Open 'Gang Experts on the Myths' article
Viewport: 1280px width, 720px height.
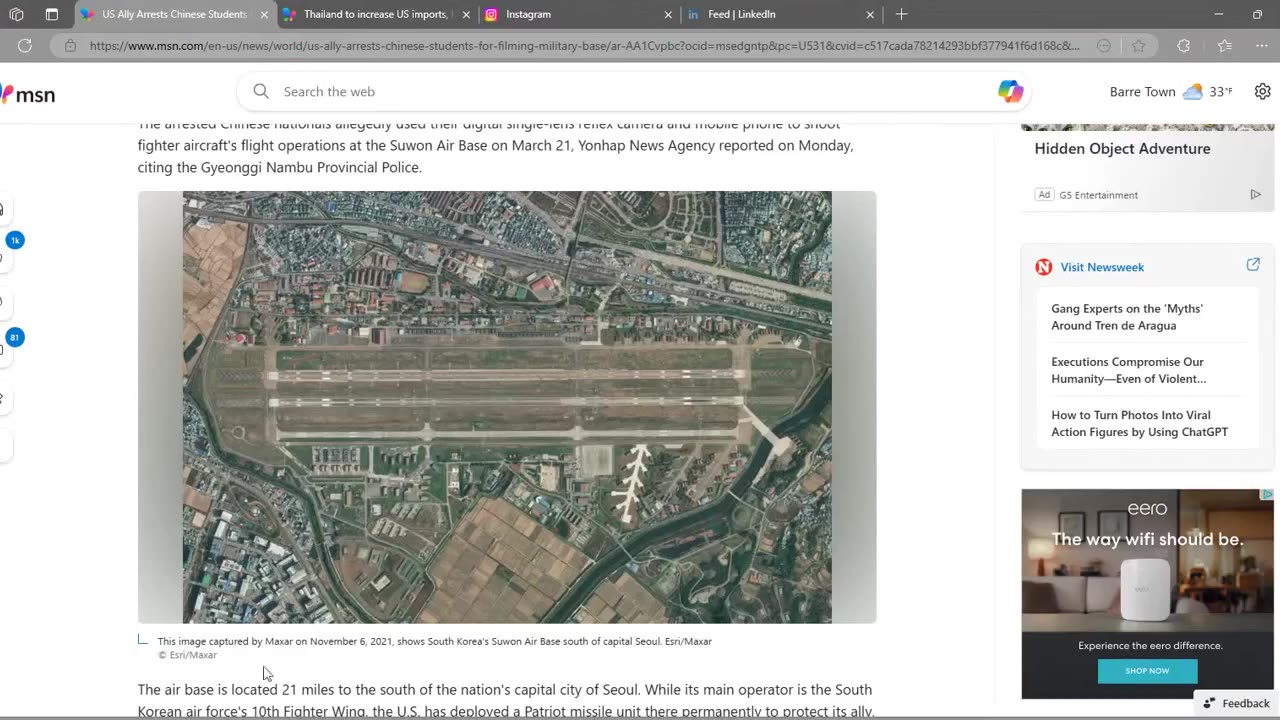pos(1126,317)
